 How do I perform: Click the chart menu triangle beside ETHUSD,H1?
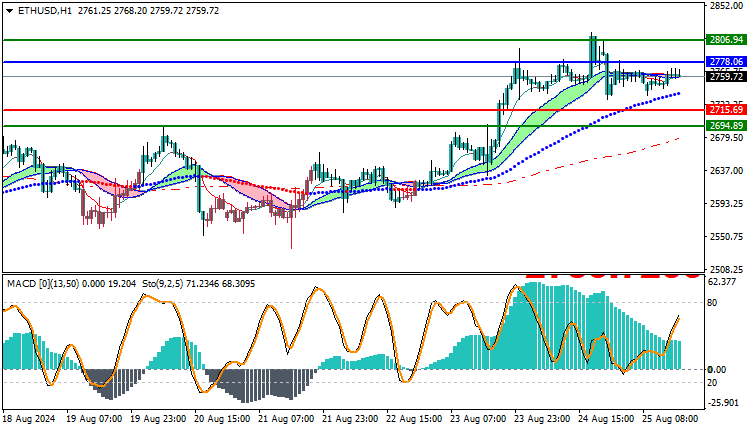10,11
